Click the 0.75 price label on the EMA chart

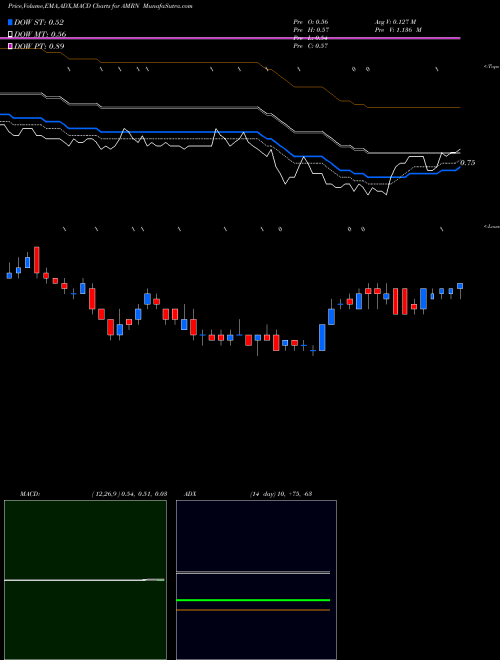468,163
